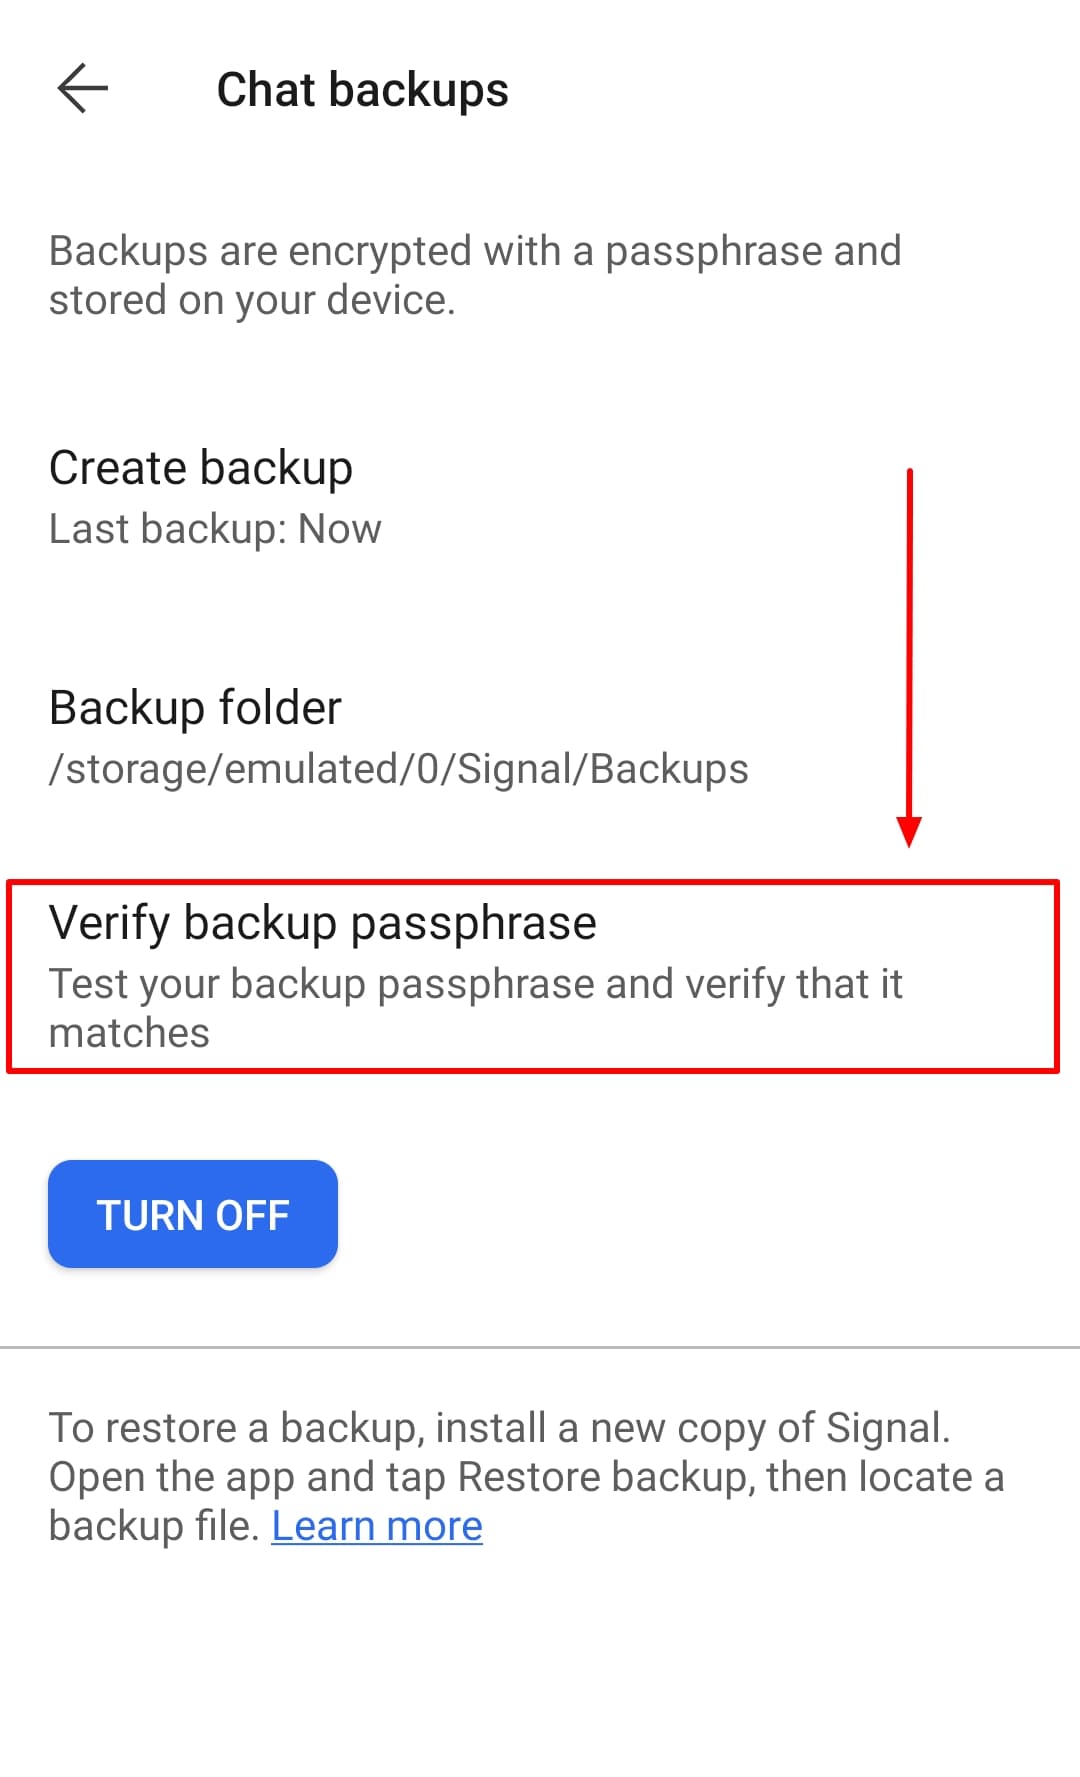This screenshot has height=1777, width=1080.
Task: Open /storage/emulated/0/Signal/Backups location
Action: click(x=398, y=769)
